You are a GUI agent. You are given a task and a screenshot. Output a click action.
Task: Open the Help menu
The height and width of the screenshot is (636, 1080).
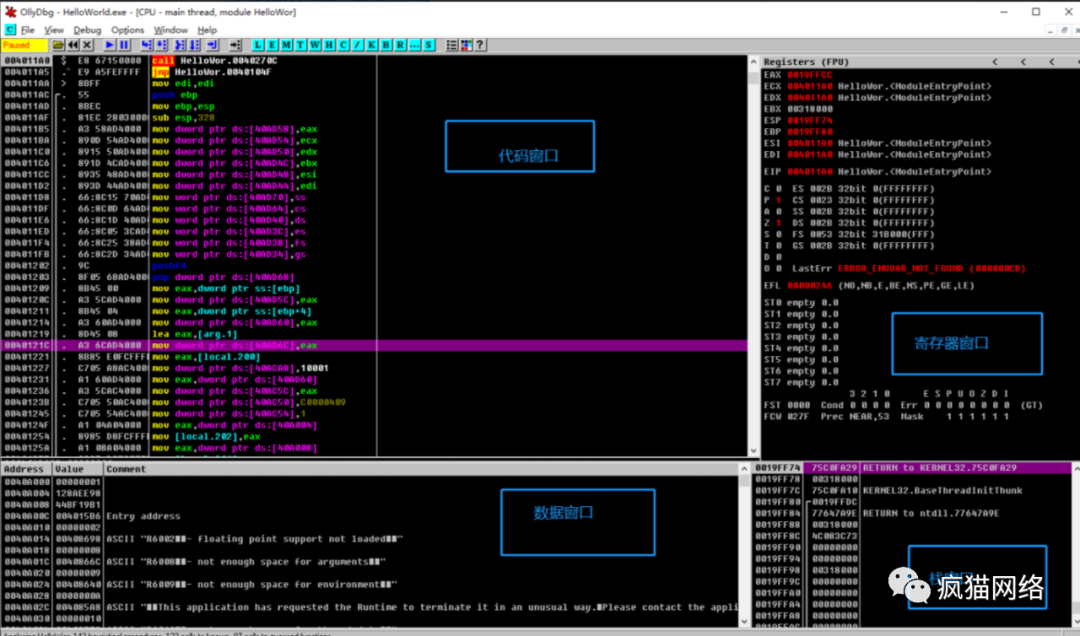pos(207,30)
